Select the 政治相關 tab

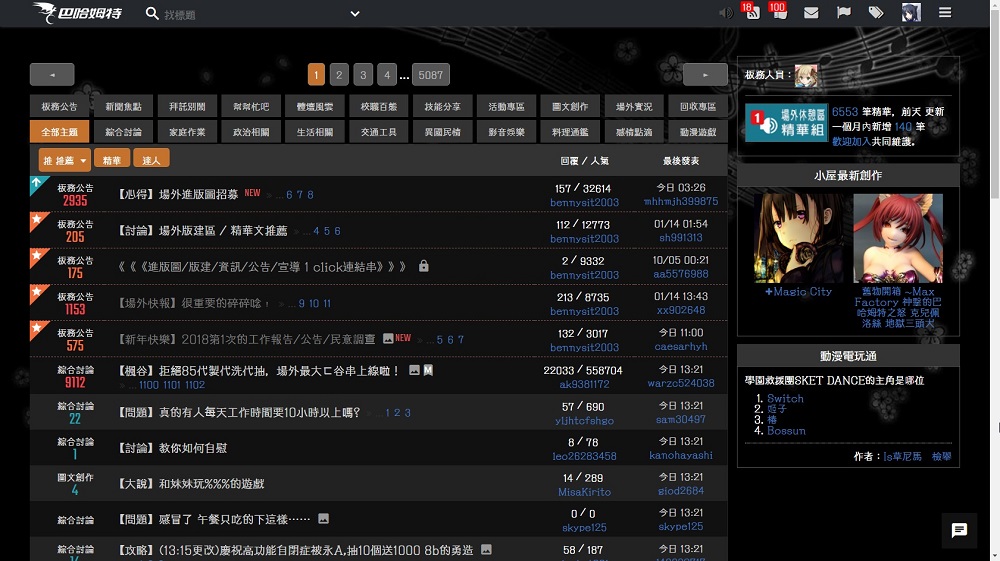[251, 132]
